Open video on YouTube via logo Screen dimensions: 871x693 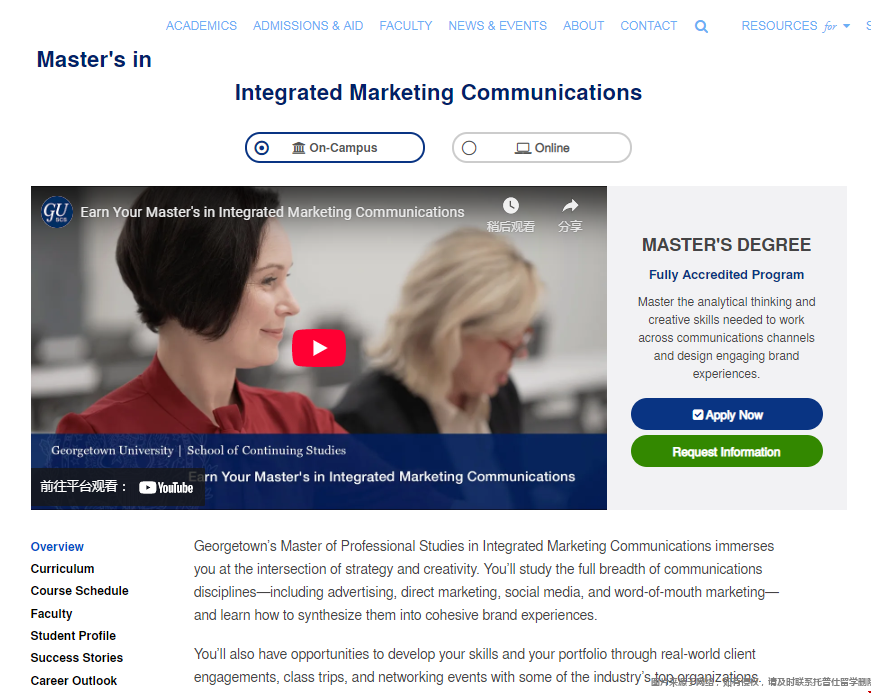point(166,487)
